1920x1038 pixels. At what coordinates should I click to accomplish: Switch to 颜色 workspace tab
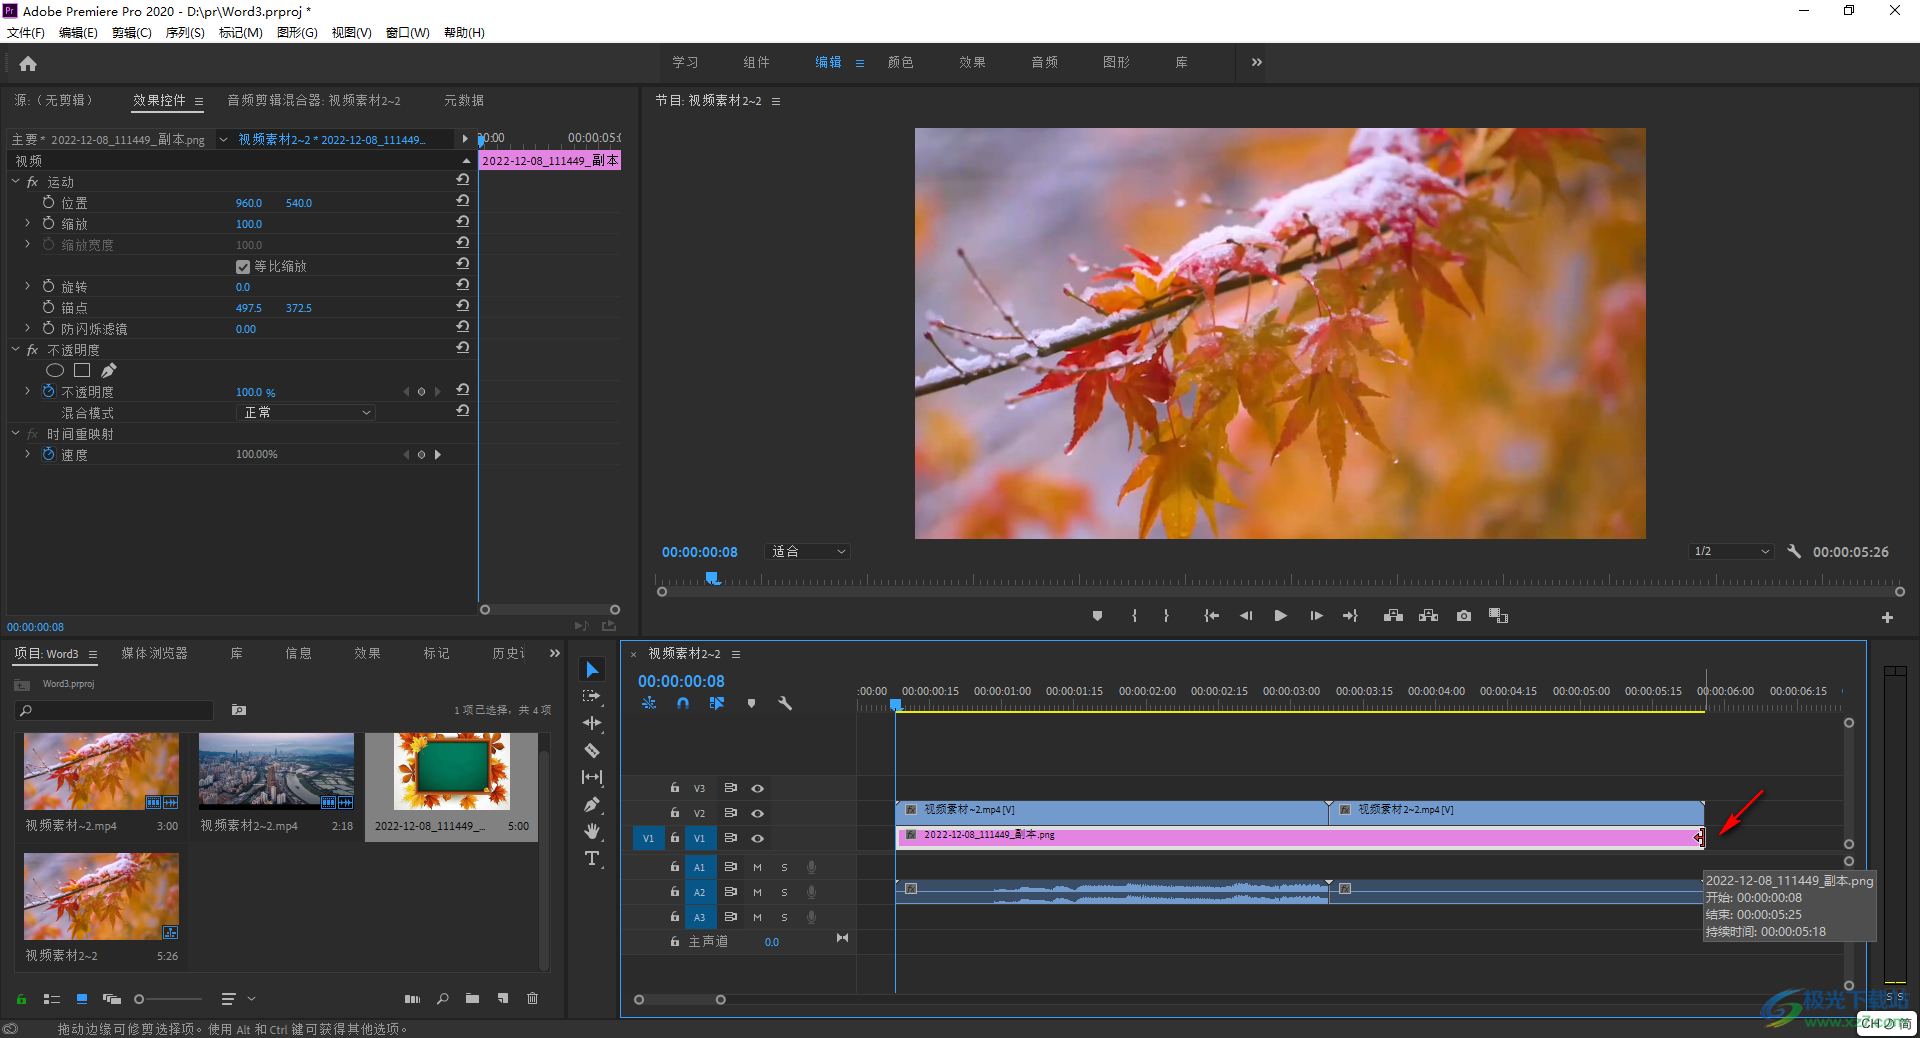tap(900, 62)
